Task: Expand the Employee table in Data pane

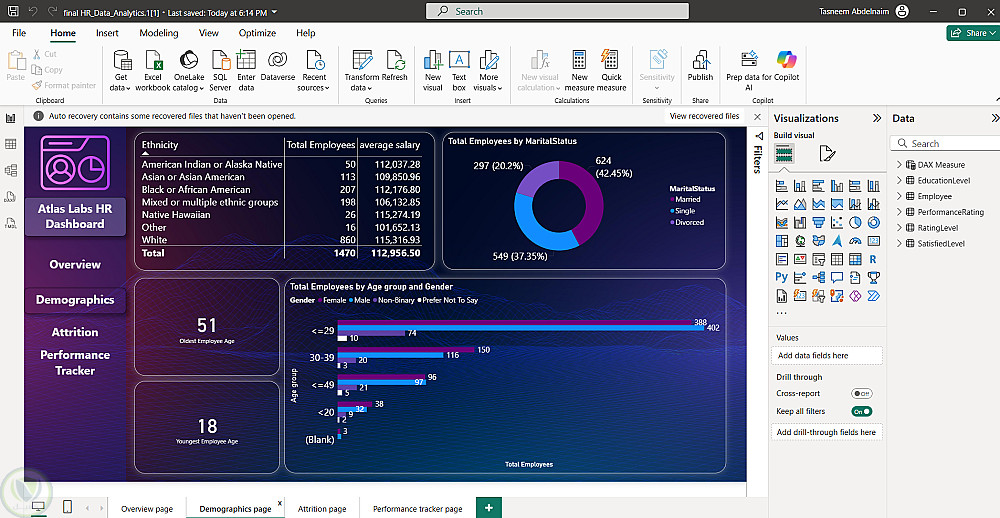Action: (900, 196)
